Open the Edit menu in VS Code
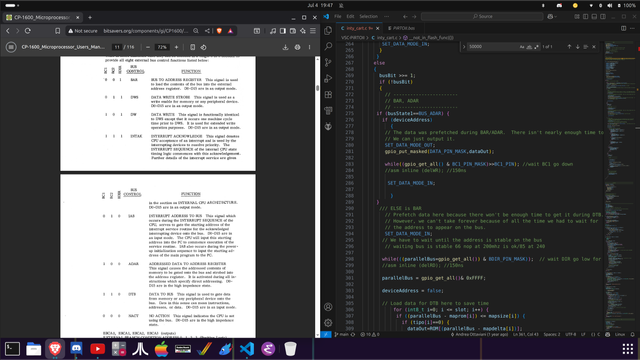 (350, 17)
